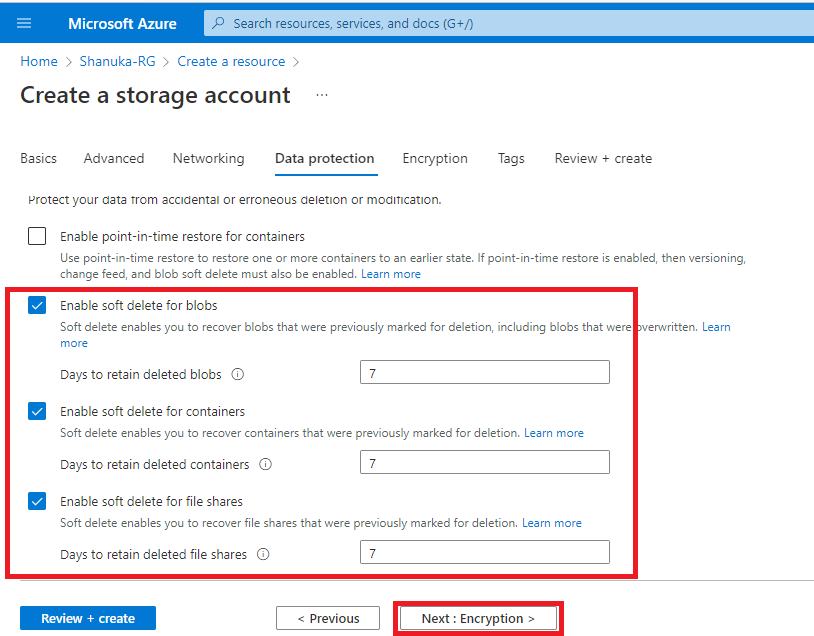The width and height of the screenshot is (814, 636).
Task: Click the Azure search resources box
Action: (500, 22)
